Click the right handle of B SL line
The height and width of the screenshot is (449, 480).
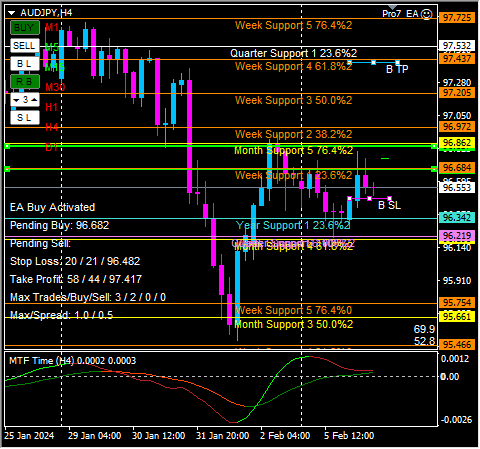[x=389, y=199]
